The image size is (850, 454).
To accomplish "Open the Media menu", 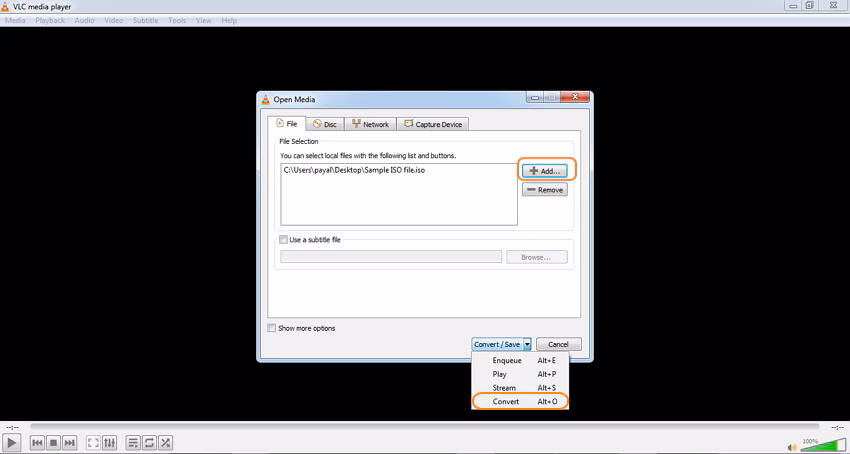I will click(x=15, y=21).
